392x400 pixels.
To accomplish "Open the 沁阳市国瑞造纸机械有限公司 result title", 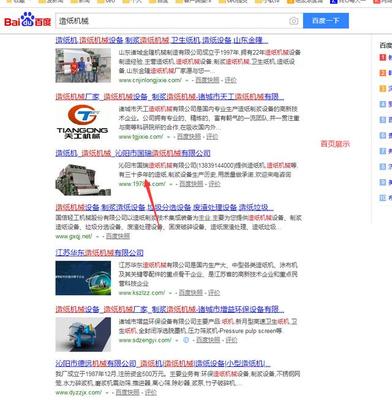I will click(133, 153).
